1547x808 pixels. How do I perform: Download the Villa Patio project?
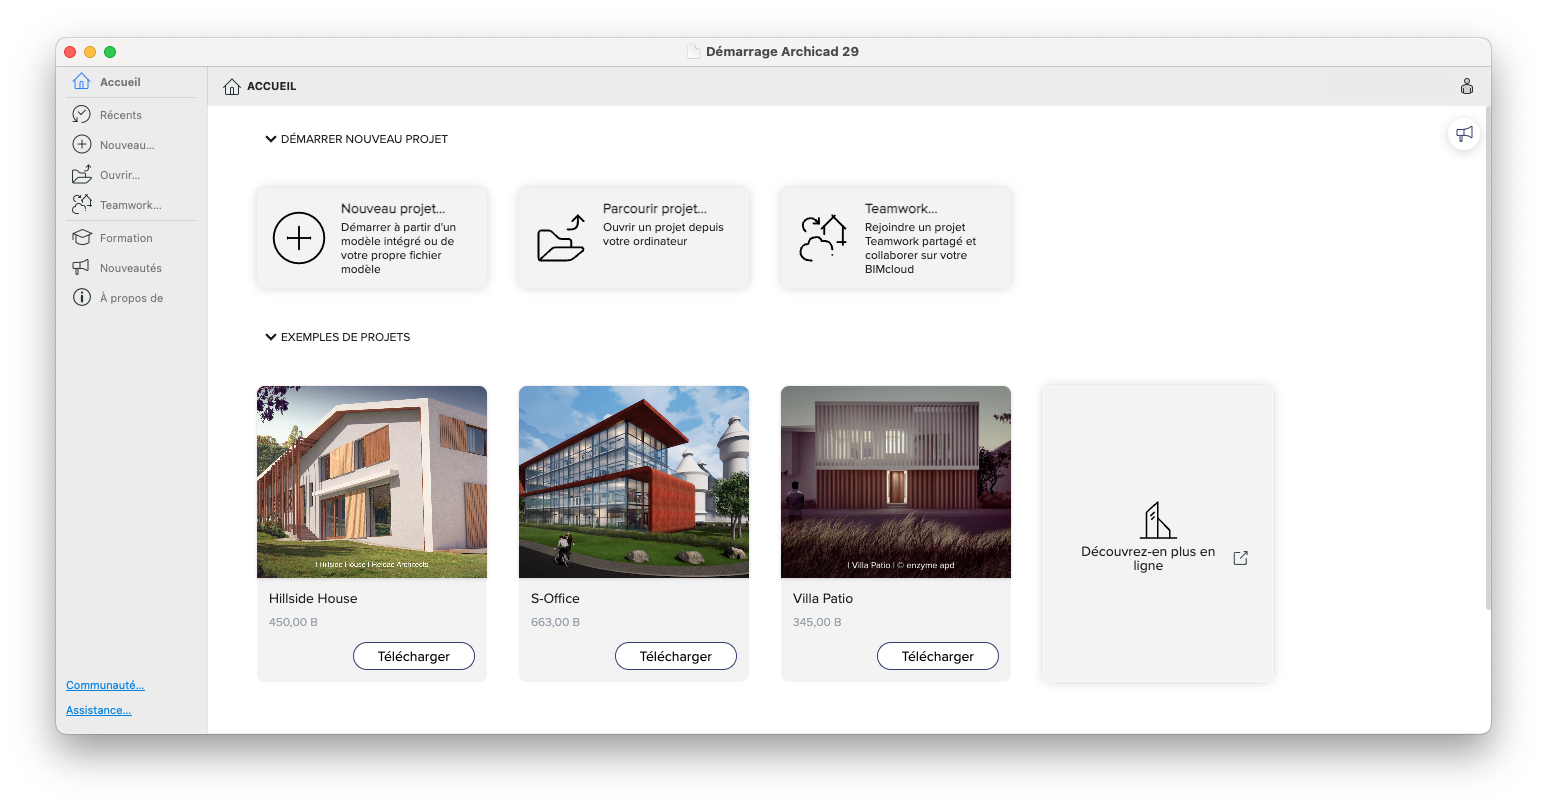tap(938, 656)
